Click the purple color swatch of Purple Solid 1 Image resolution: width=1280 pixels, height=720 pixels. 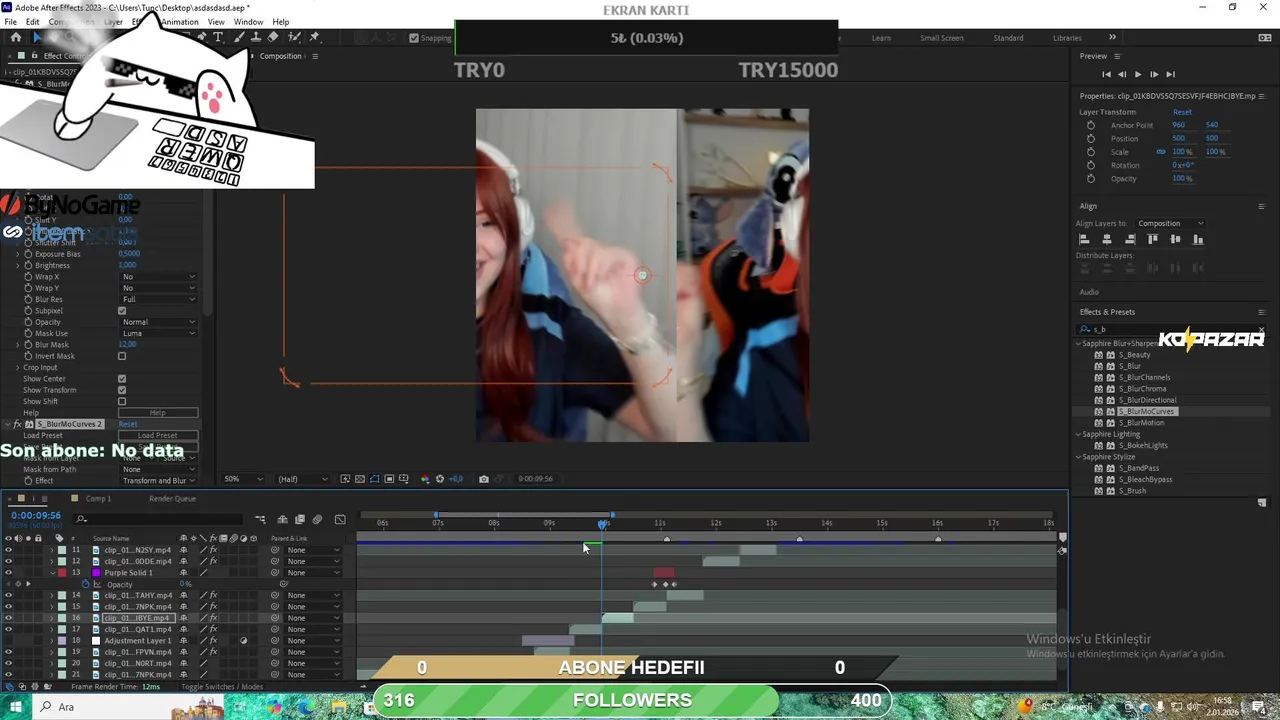tap(96, 573)
